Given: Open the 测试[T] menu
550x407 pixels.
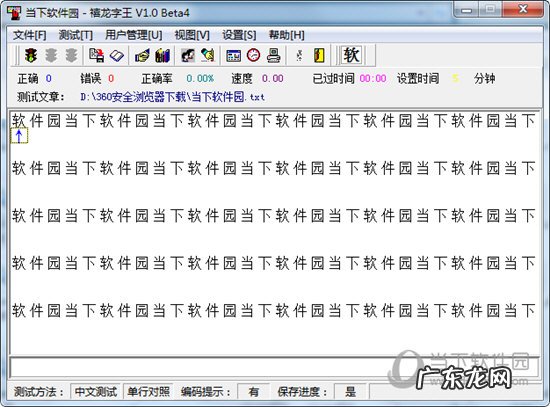Looking at the screenshot, I should click(76, 35).
